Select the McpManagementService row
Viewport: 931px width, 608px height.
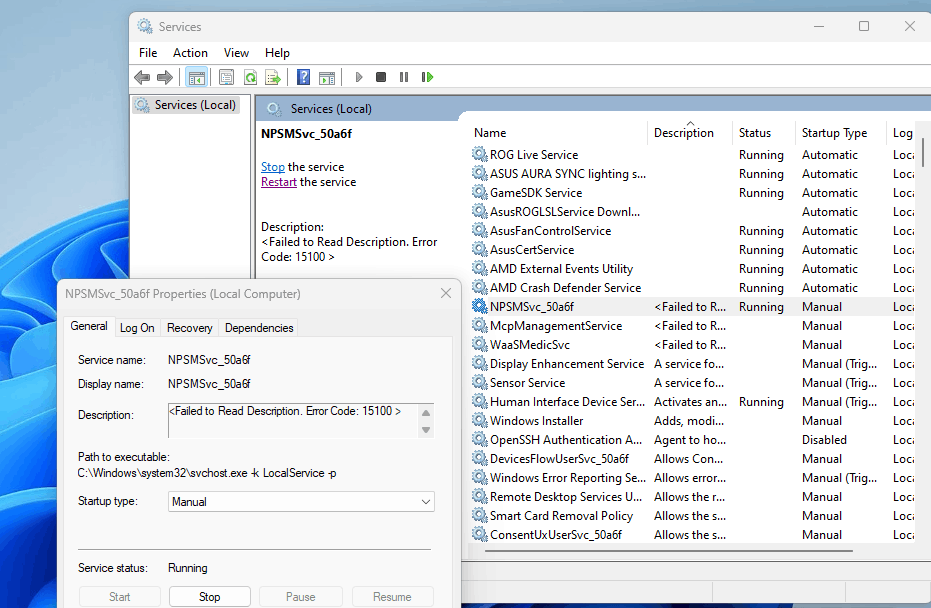click(x=692, y=325)
